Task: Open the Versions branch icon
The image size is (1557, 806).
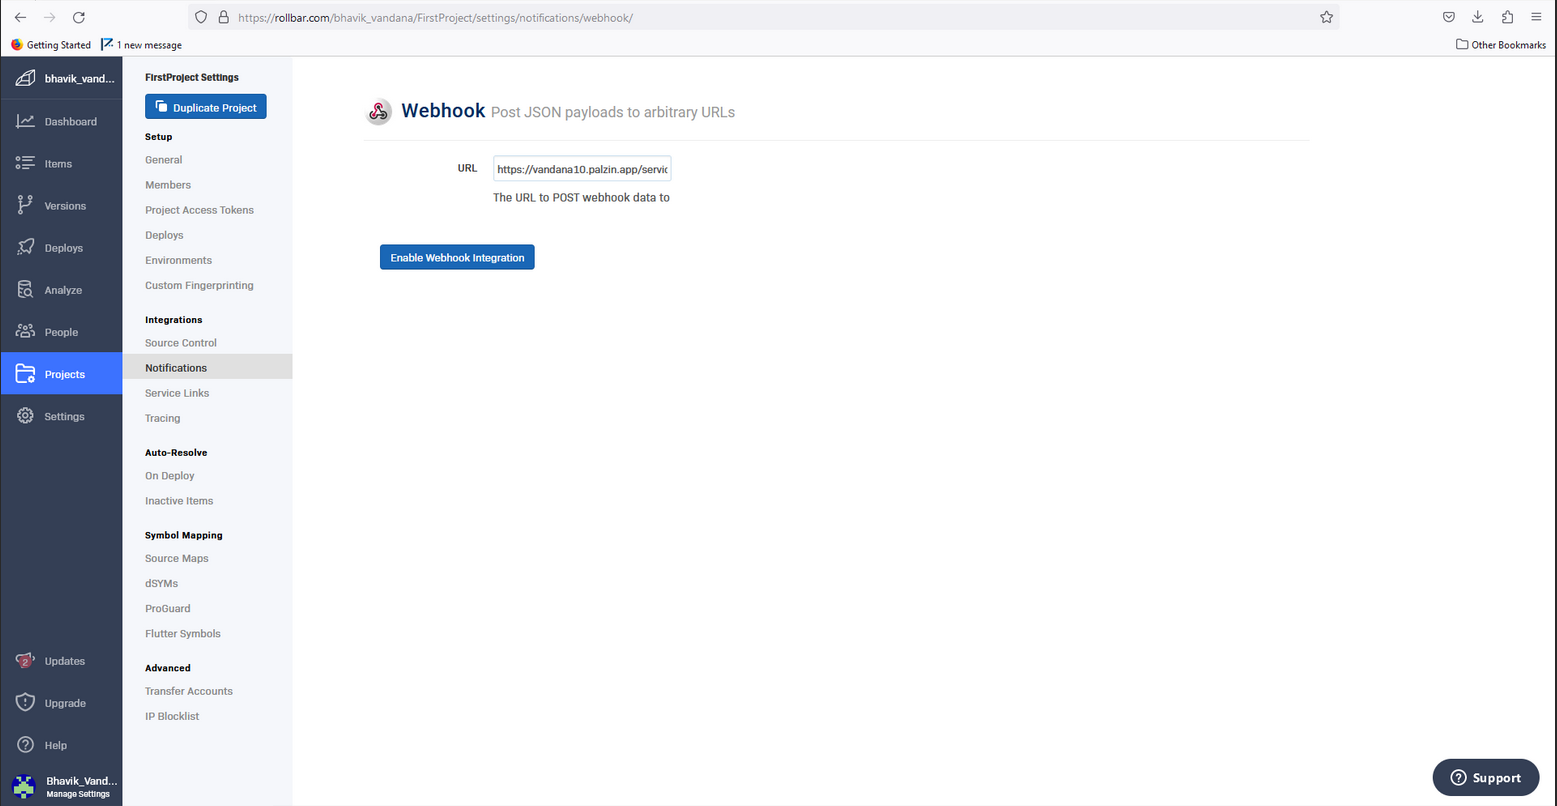Action: click(x=25, y=205)
